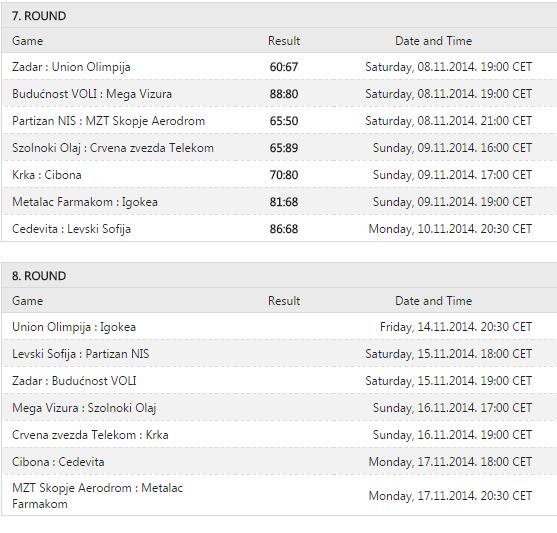Viewport: 557px width, 533px height.
Task: Open the Cibona : Cedevita fixture
Action: (x=58, y=462)
